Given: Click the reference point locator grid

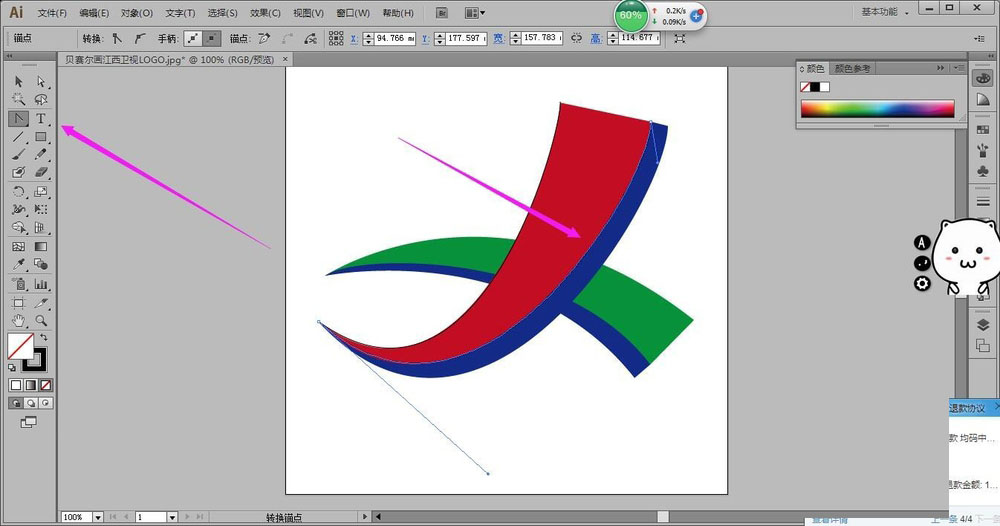Looking at the screenshot, I should 336,38.
